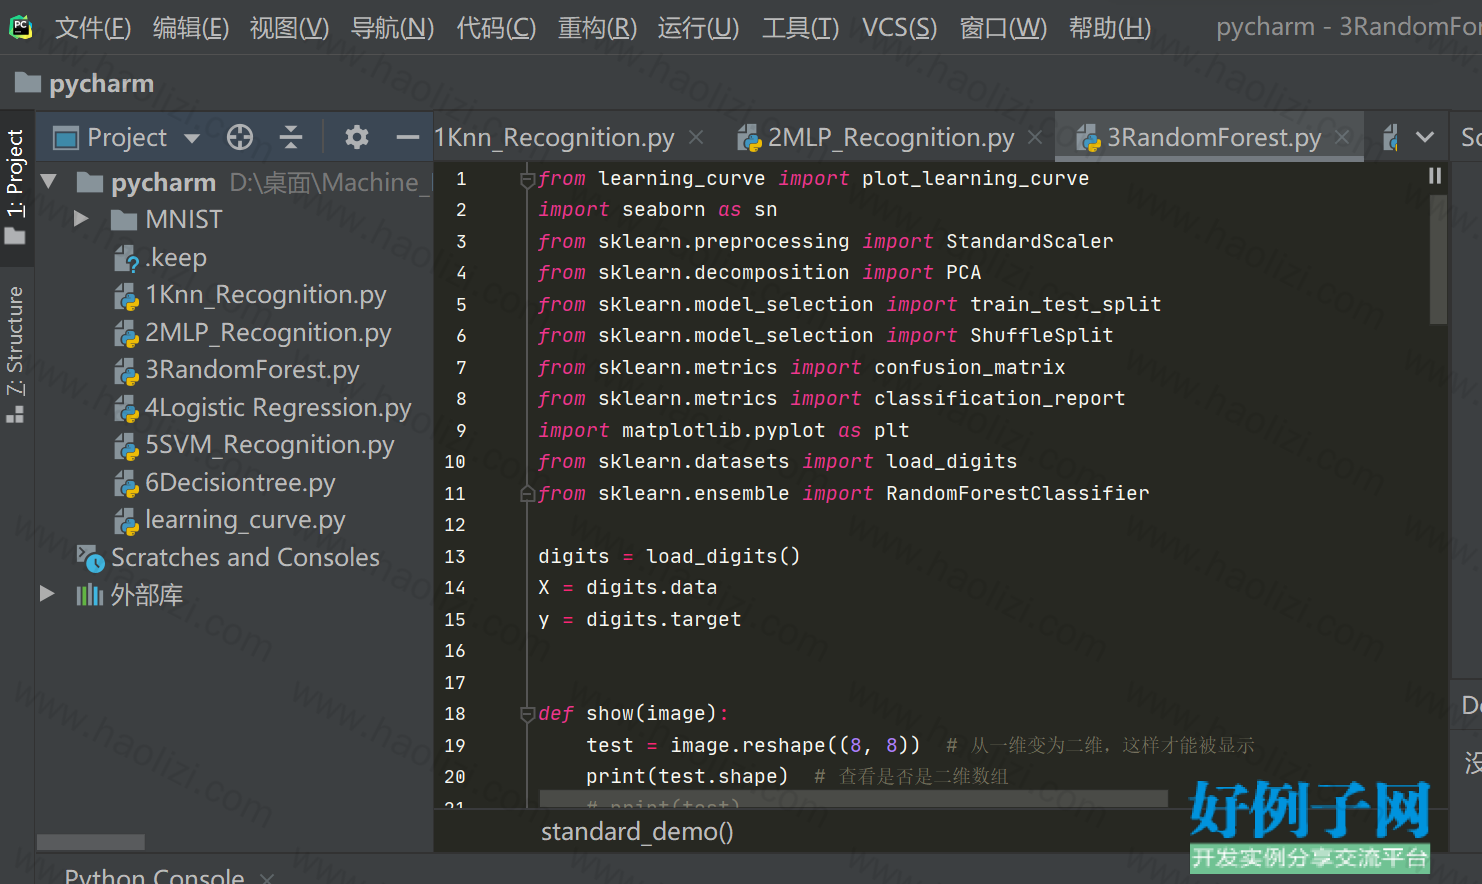Open the 运行(U) menu
Viewport: 1482px width, 884px height.
(x=698, y=27)
